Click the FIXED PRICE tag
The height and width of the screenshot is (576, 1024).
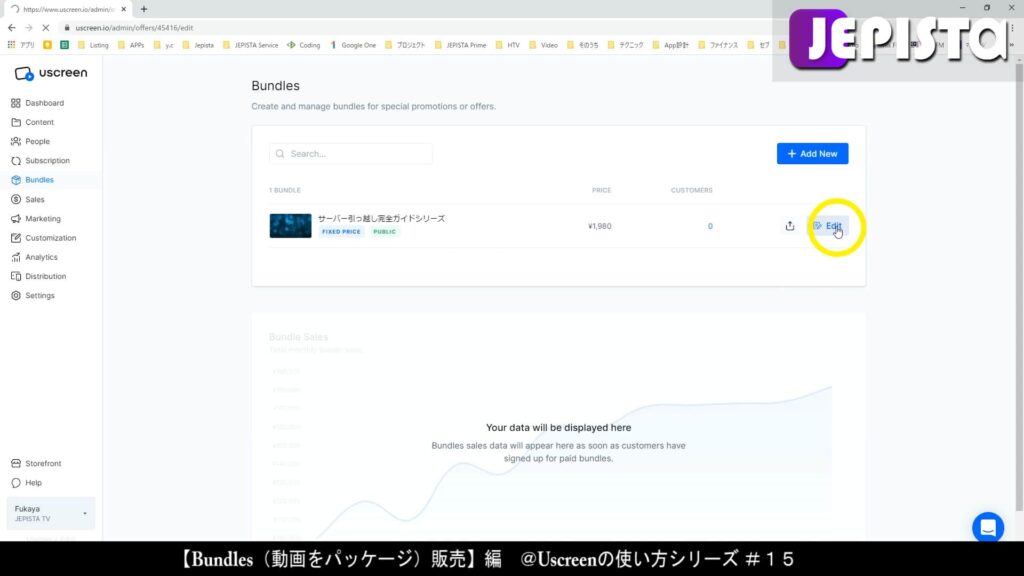click(x=341, y=232)
